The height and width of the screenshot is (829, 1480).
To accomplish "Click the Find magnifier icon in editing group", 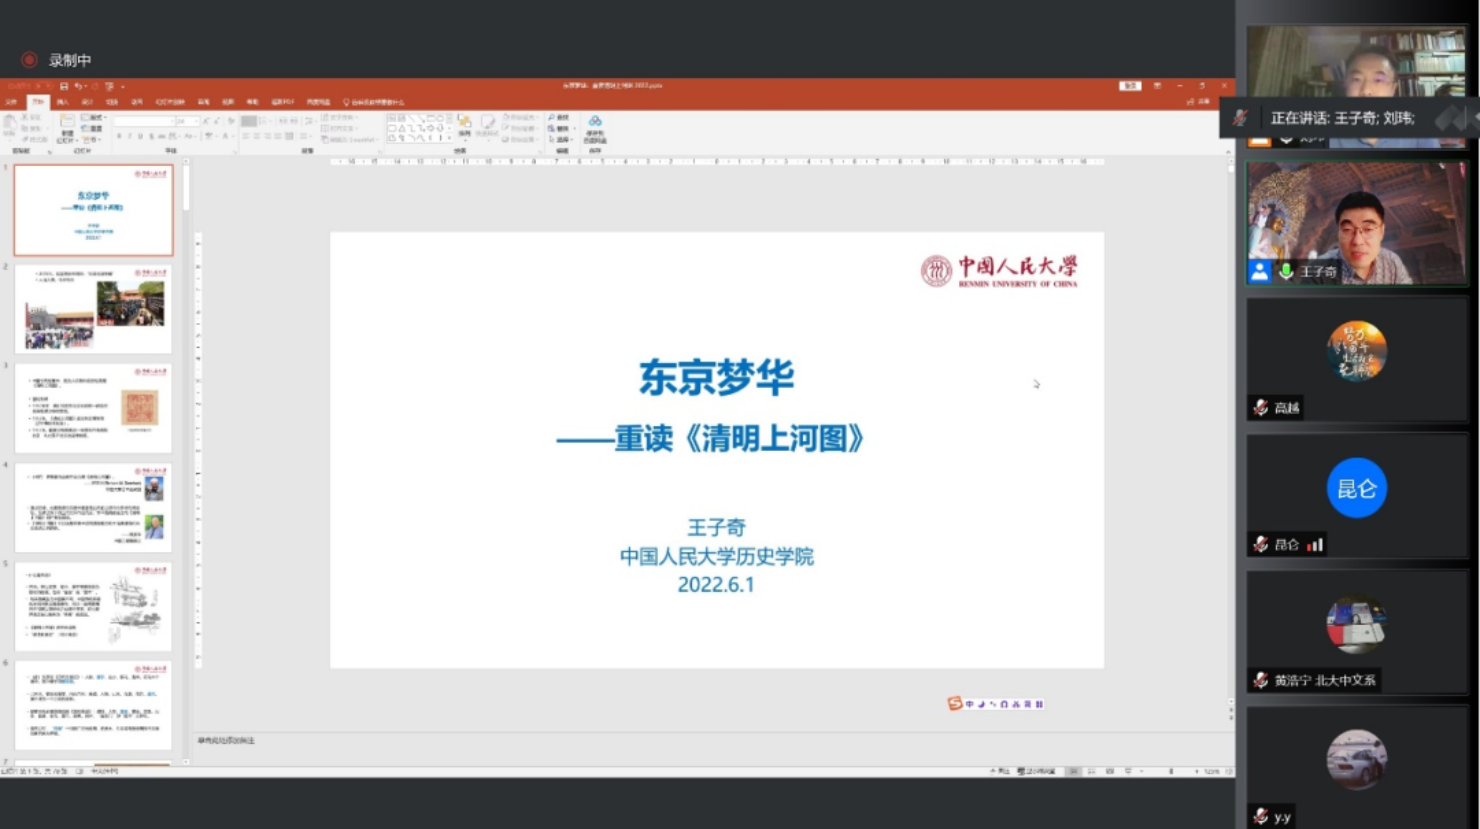I will [x=552, y=118].
